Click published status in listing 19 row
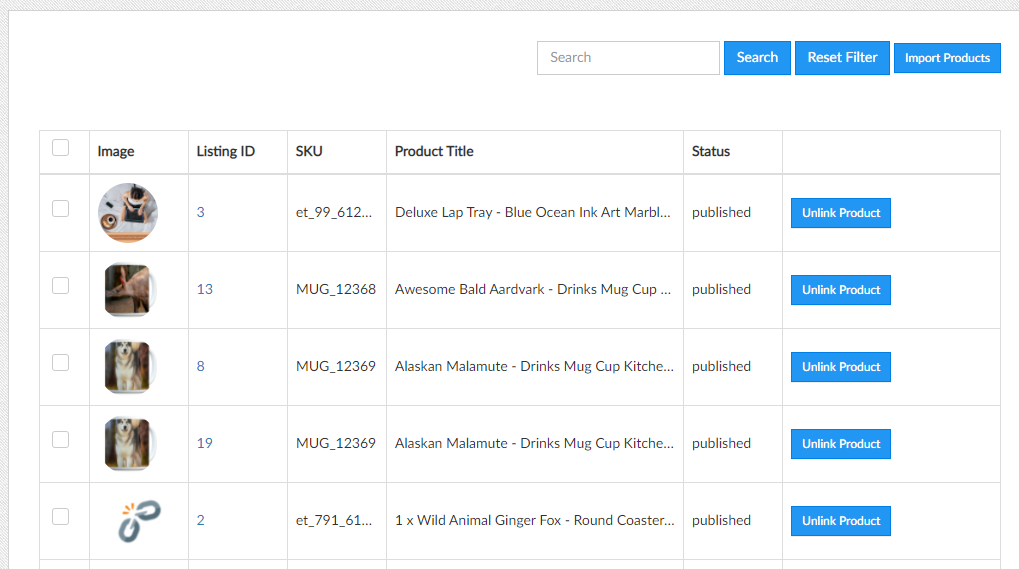 pyautogui.click(x=721, y=444)
